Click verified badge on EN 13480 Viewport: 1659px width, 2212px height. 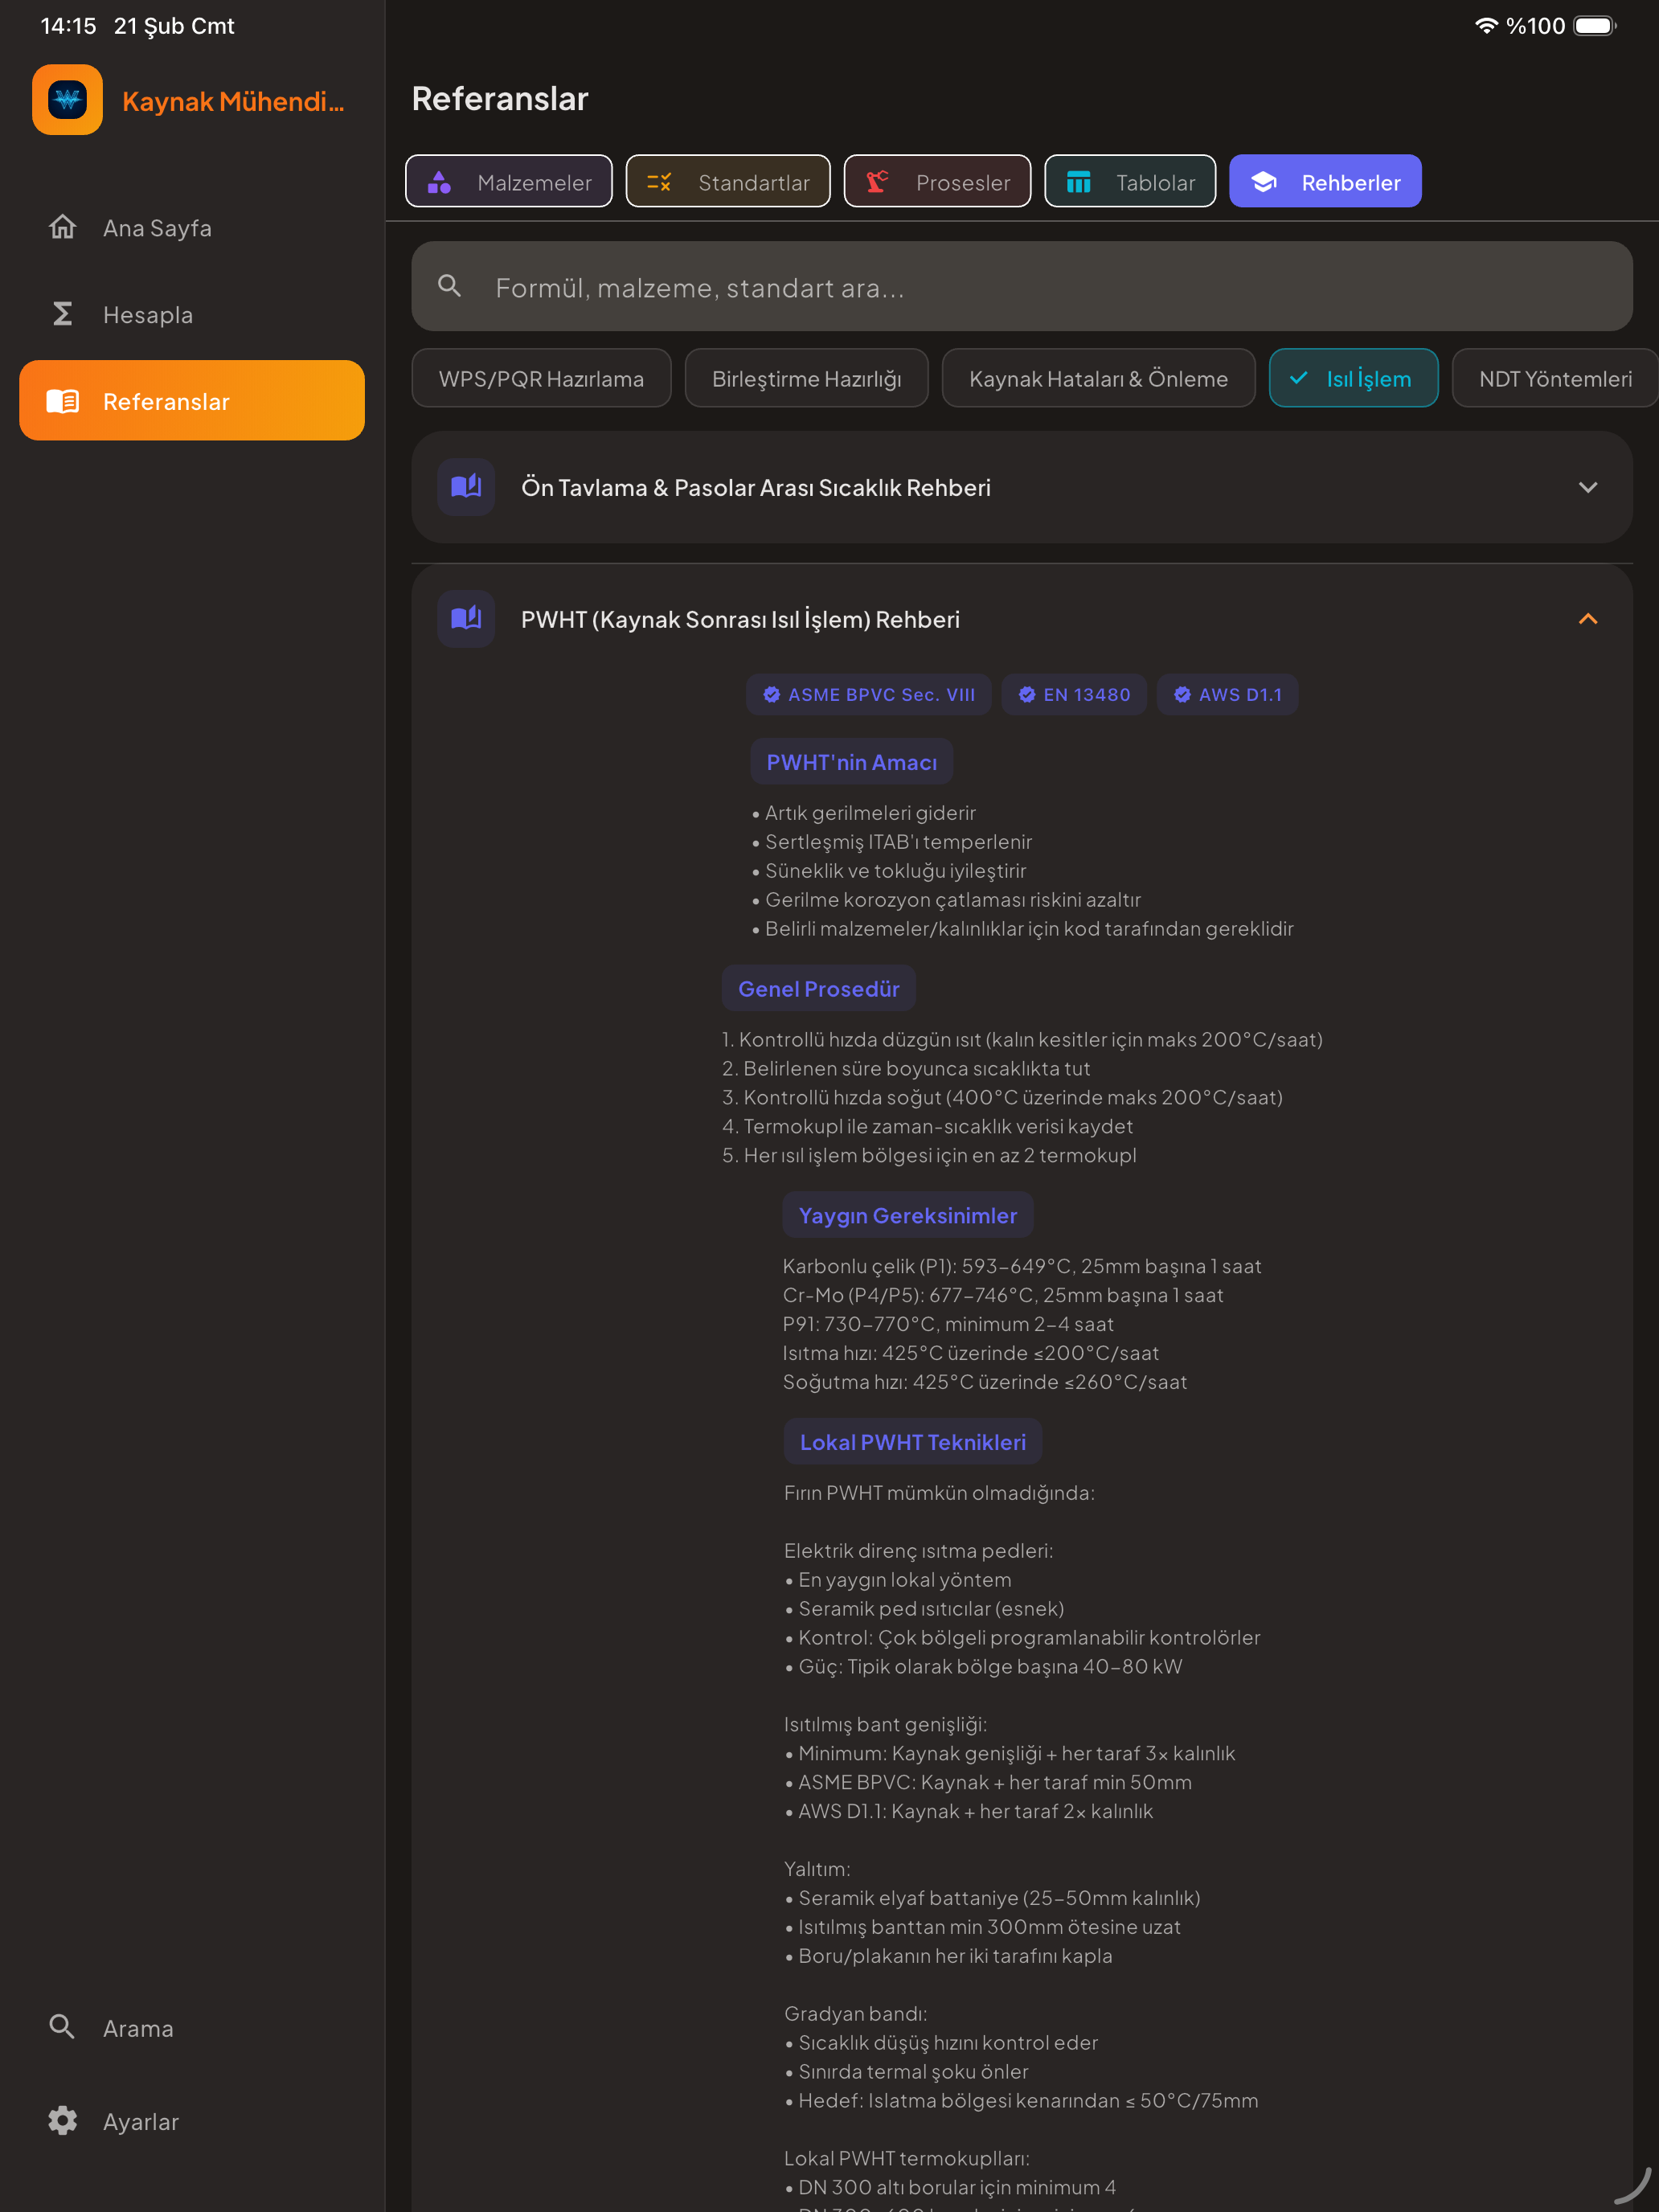pos(1027,695)
